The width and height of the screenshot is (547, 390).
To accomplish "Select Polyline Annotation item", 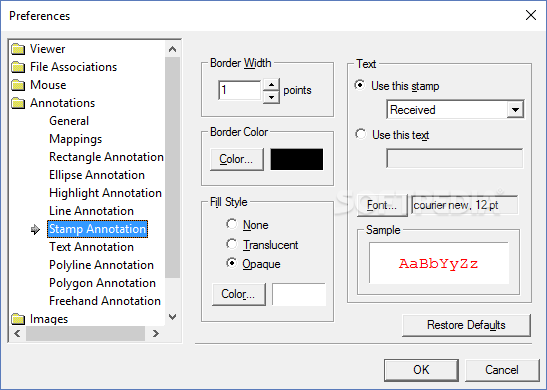I will (101, 265).
